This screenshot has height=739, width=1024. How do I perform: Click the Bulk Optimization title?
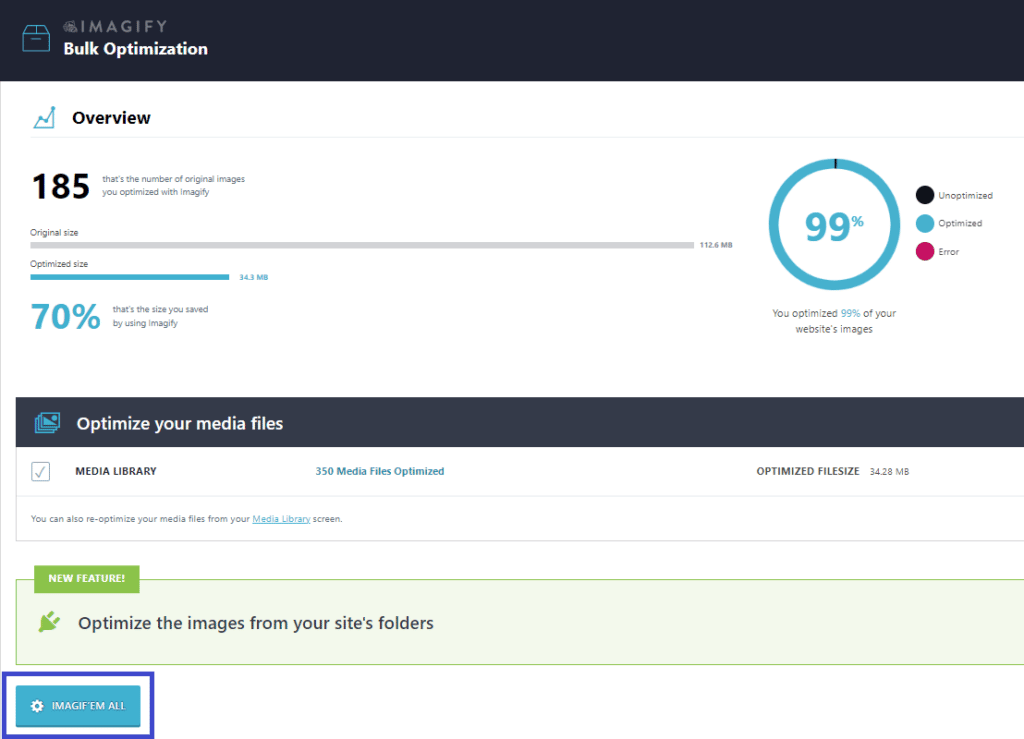[x=135, y=49]
